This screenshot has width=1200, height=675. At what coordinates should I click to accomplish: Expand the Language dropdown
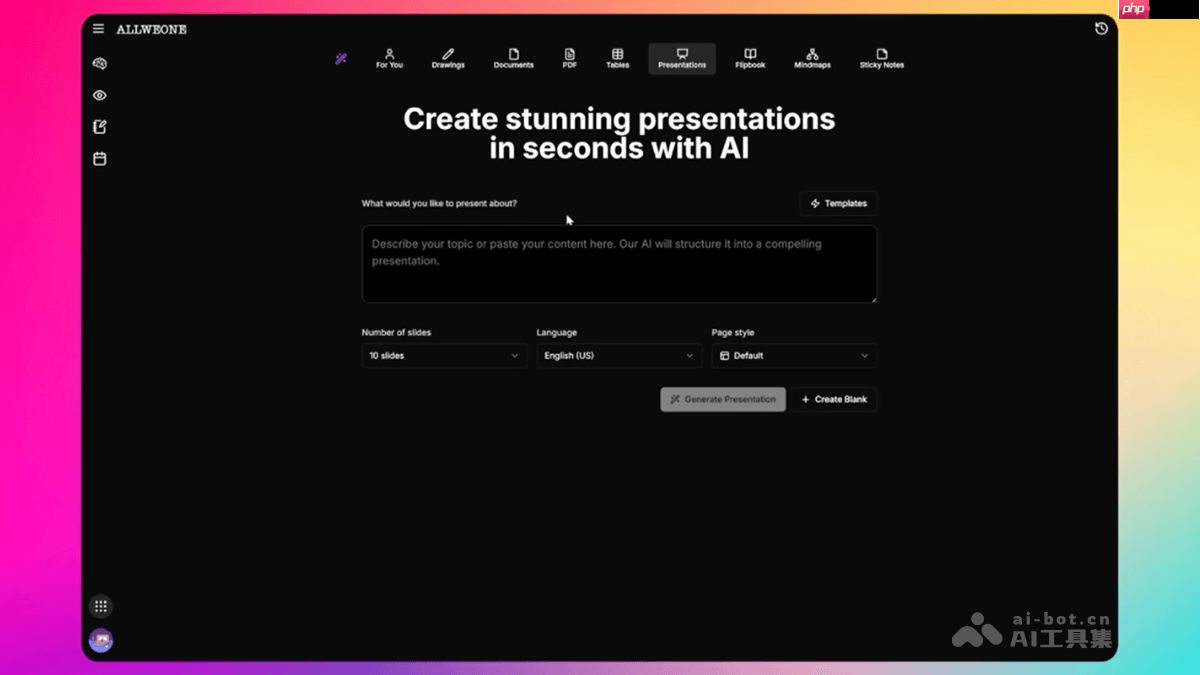(x=619, y=356)
